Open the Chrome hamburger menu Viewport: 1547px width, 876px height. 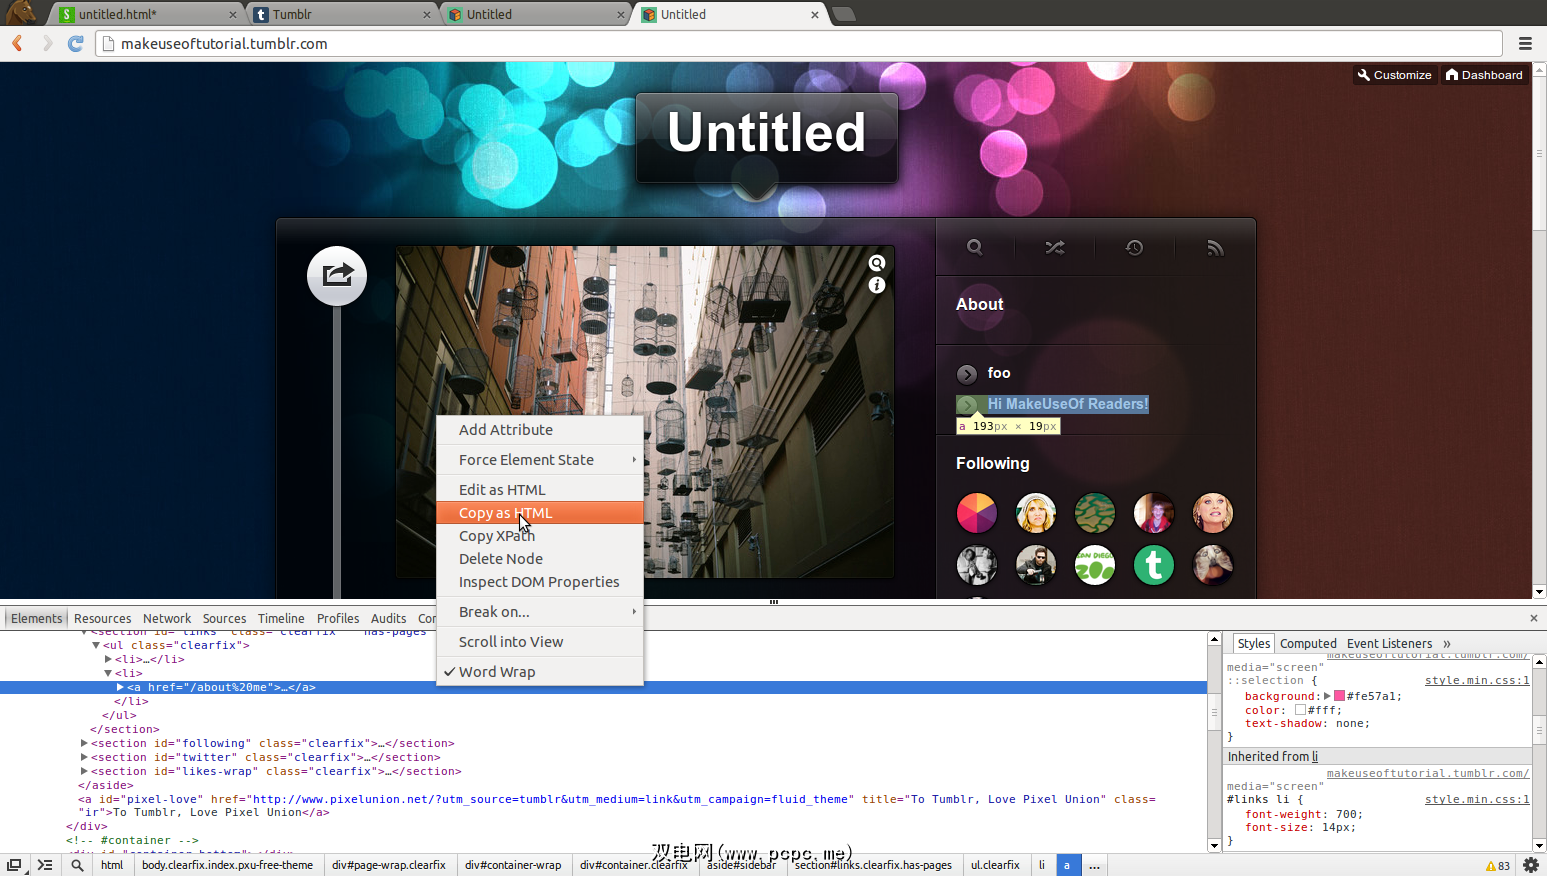pos(1525,43)
